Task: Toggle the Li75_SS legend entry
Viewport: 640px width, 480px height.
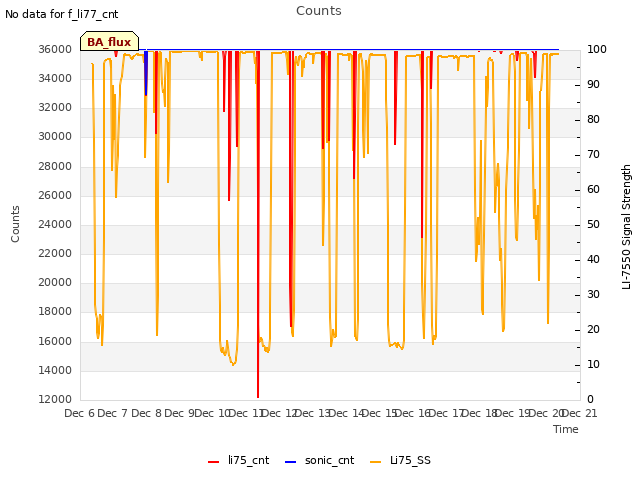Action: (x=400, y=460)
